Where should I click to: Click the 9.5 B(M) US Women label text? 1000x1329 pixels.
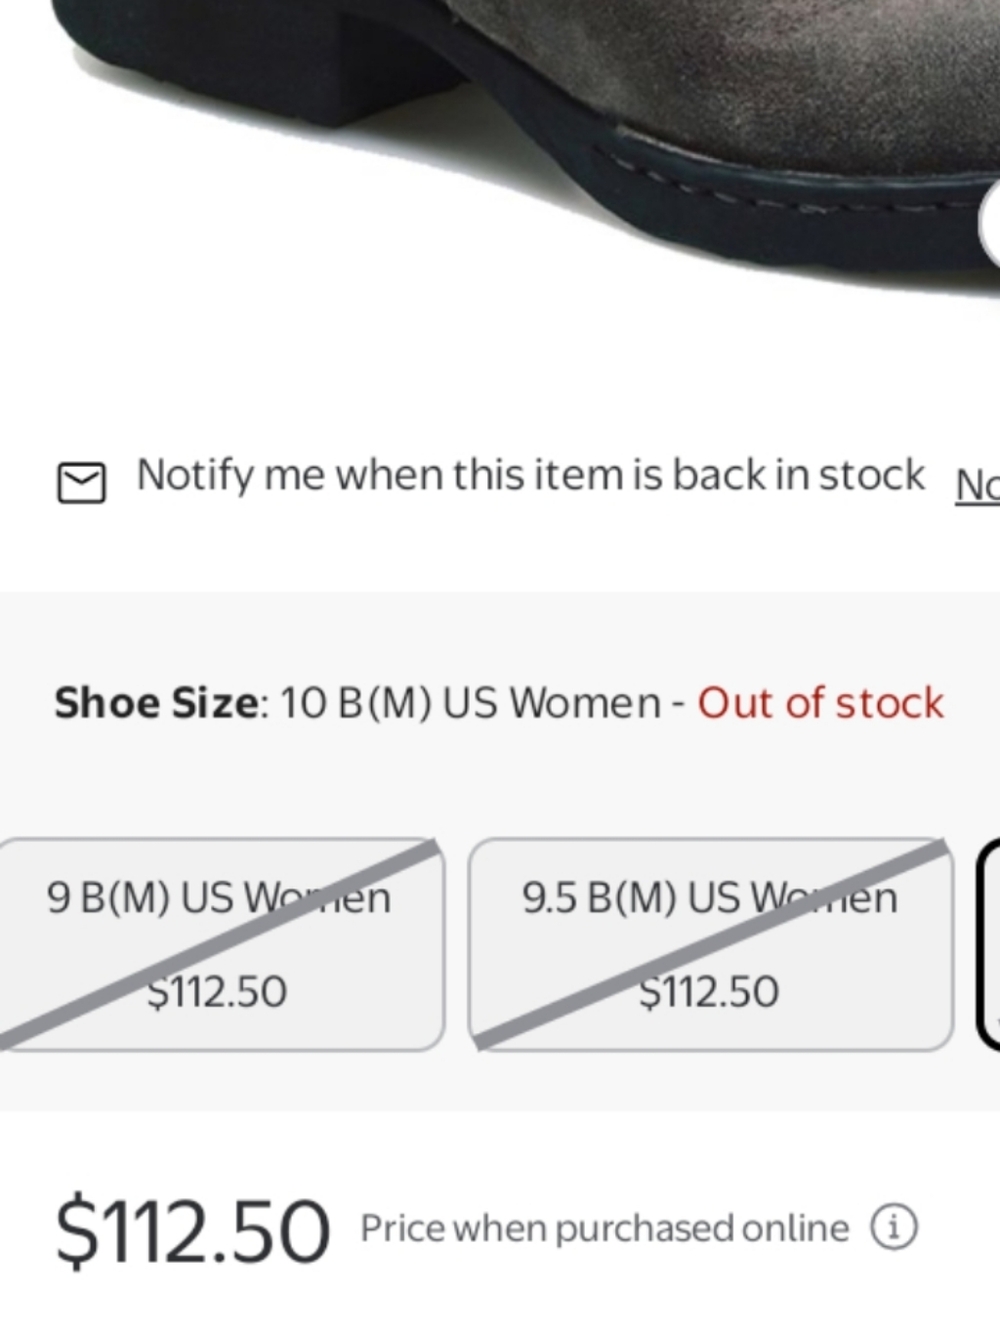[x=709, y=897]
